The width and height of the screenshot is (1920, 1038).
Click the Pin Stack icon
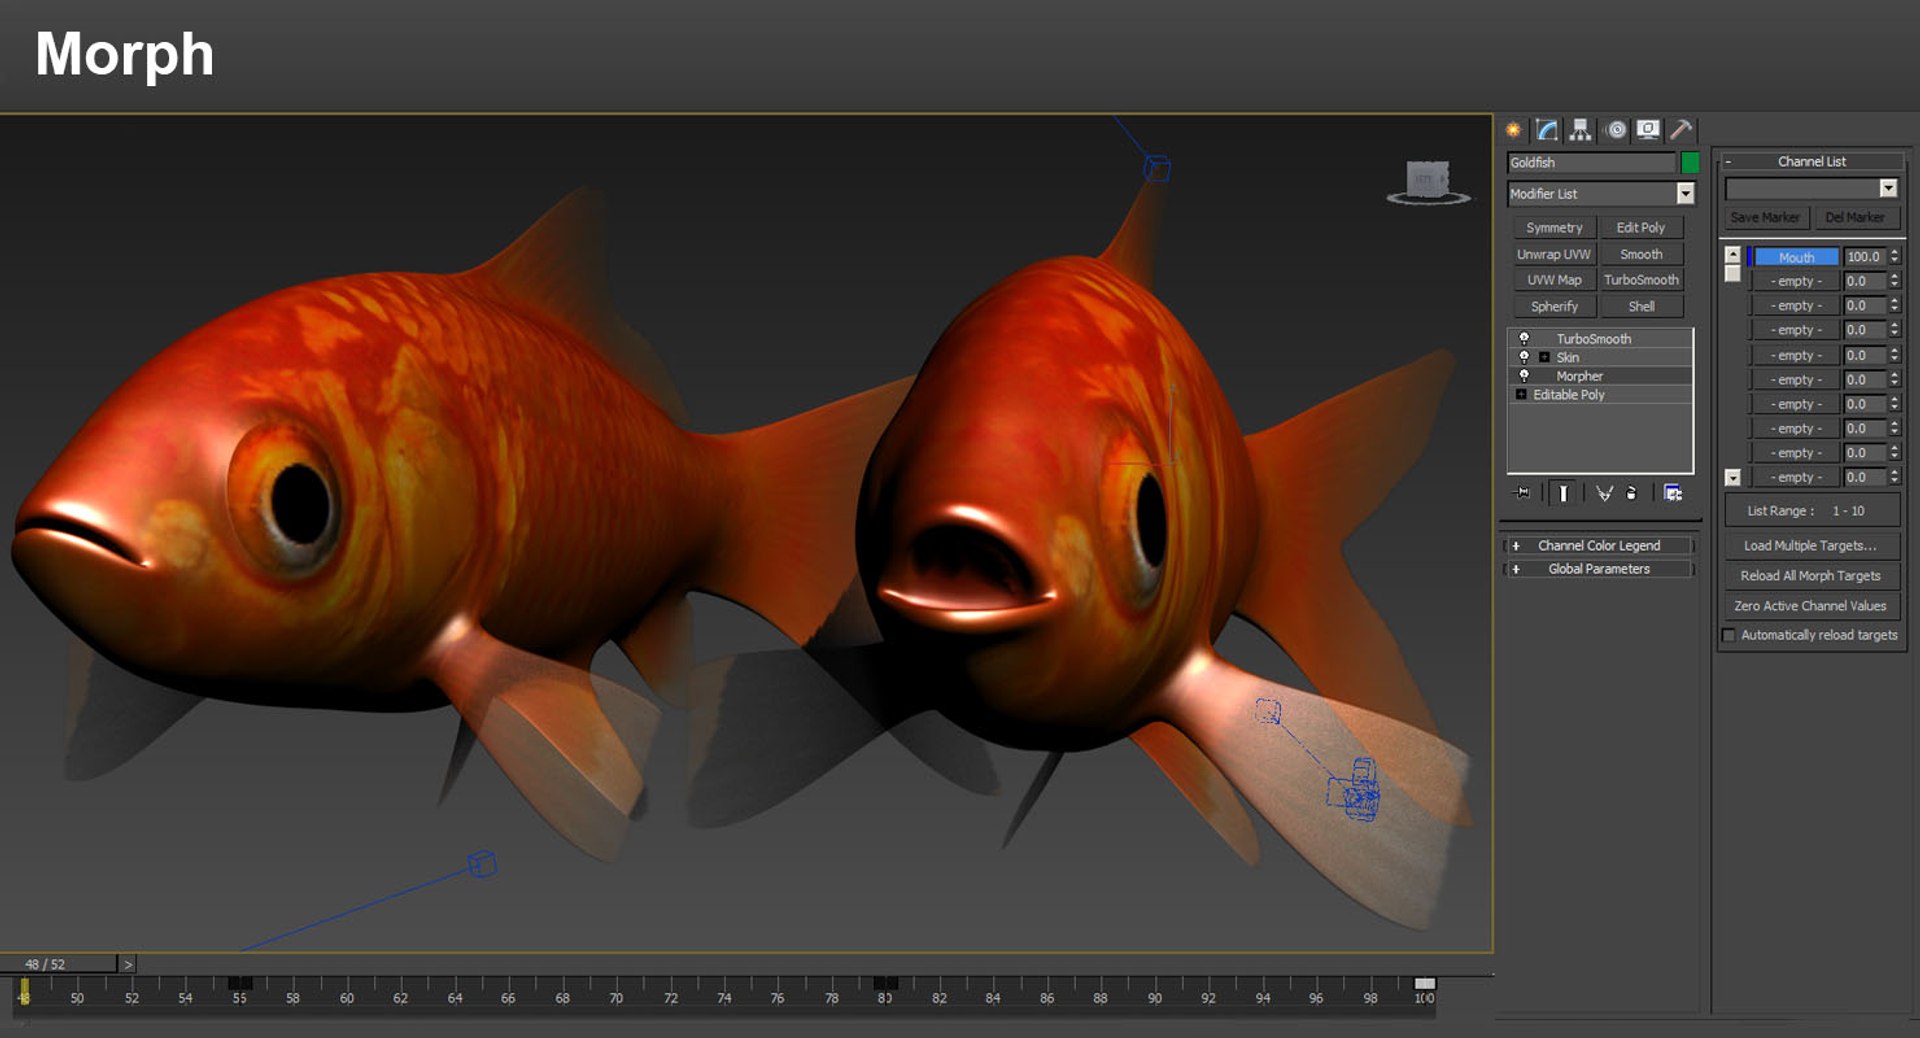(x=1523, y=493)
